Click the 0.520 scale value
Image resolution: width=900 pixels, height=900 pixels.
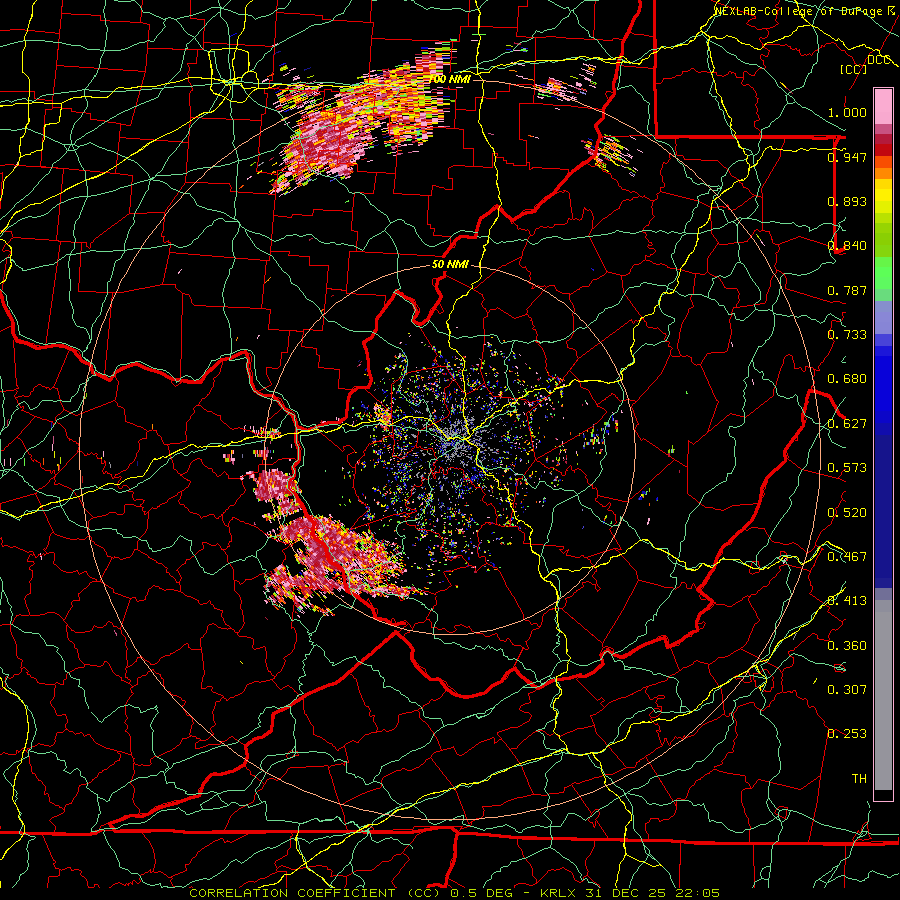[847, 513]
